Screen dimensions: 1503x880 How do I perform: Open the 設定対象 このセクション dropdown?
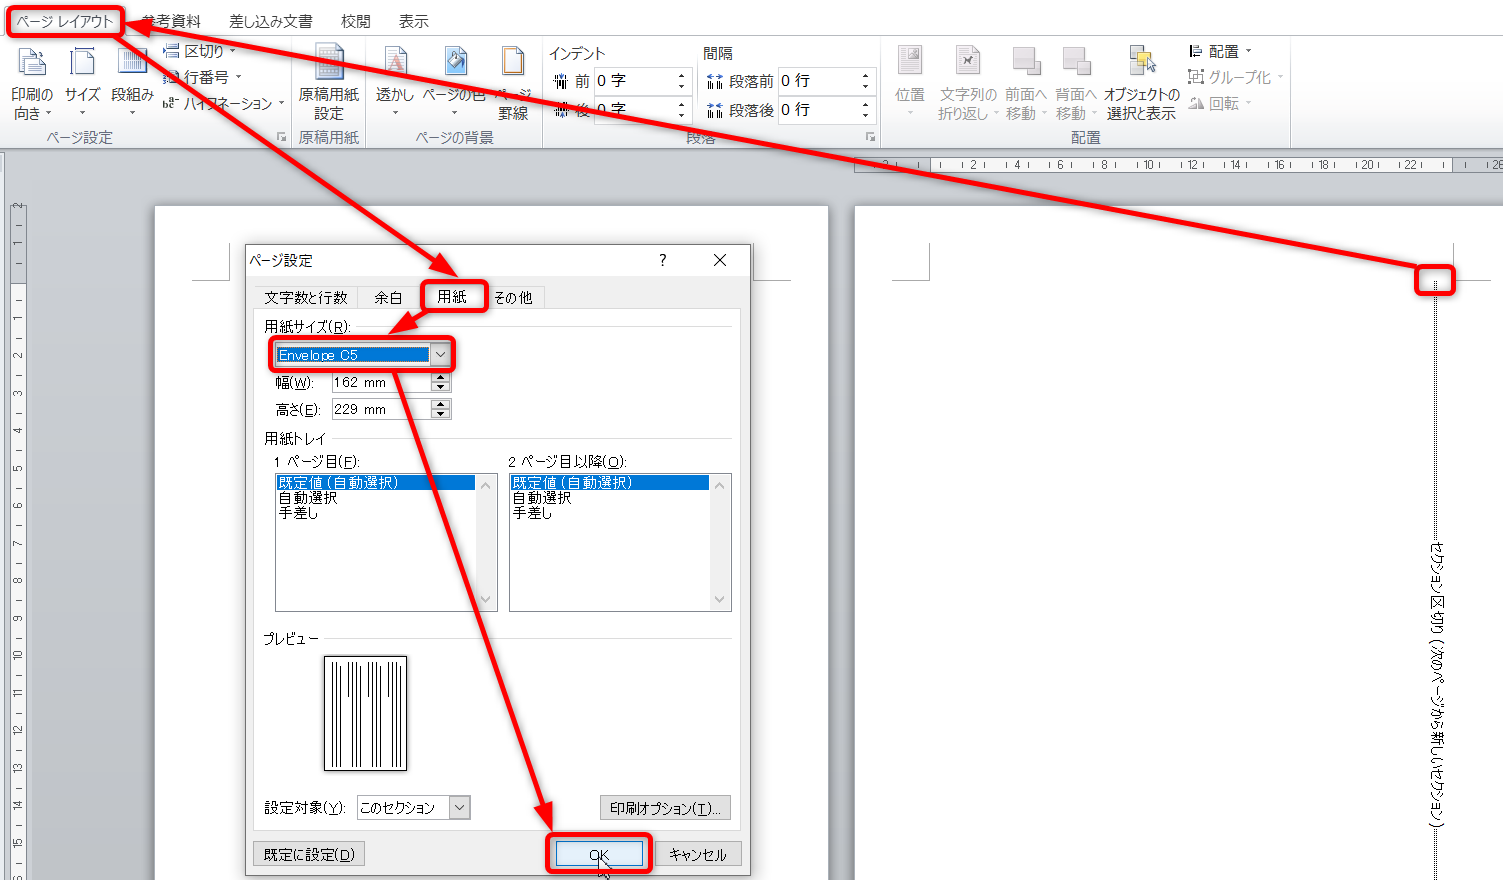pos(459,808)
